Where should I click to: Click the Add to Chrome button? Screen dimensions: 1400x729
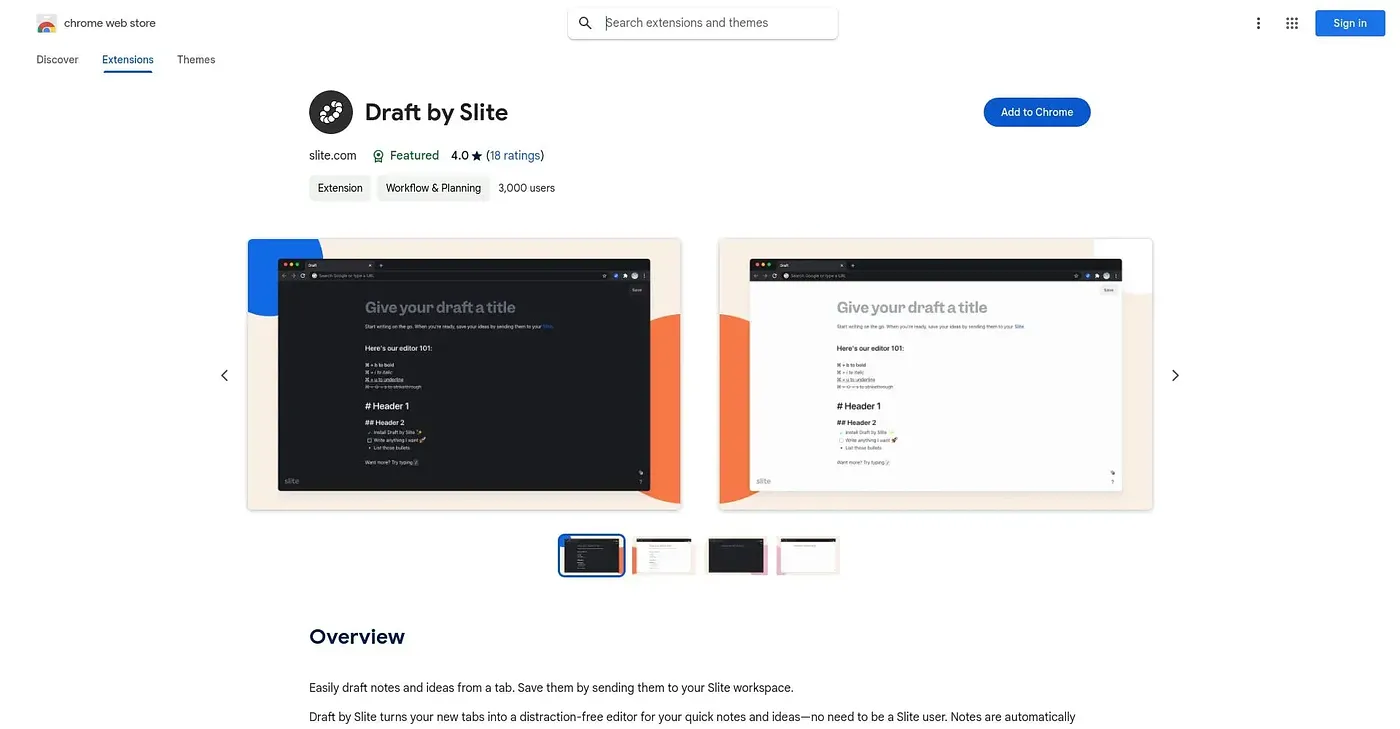pyautogui.click(x=1037, y=112)
